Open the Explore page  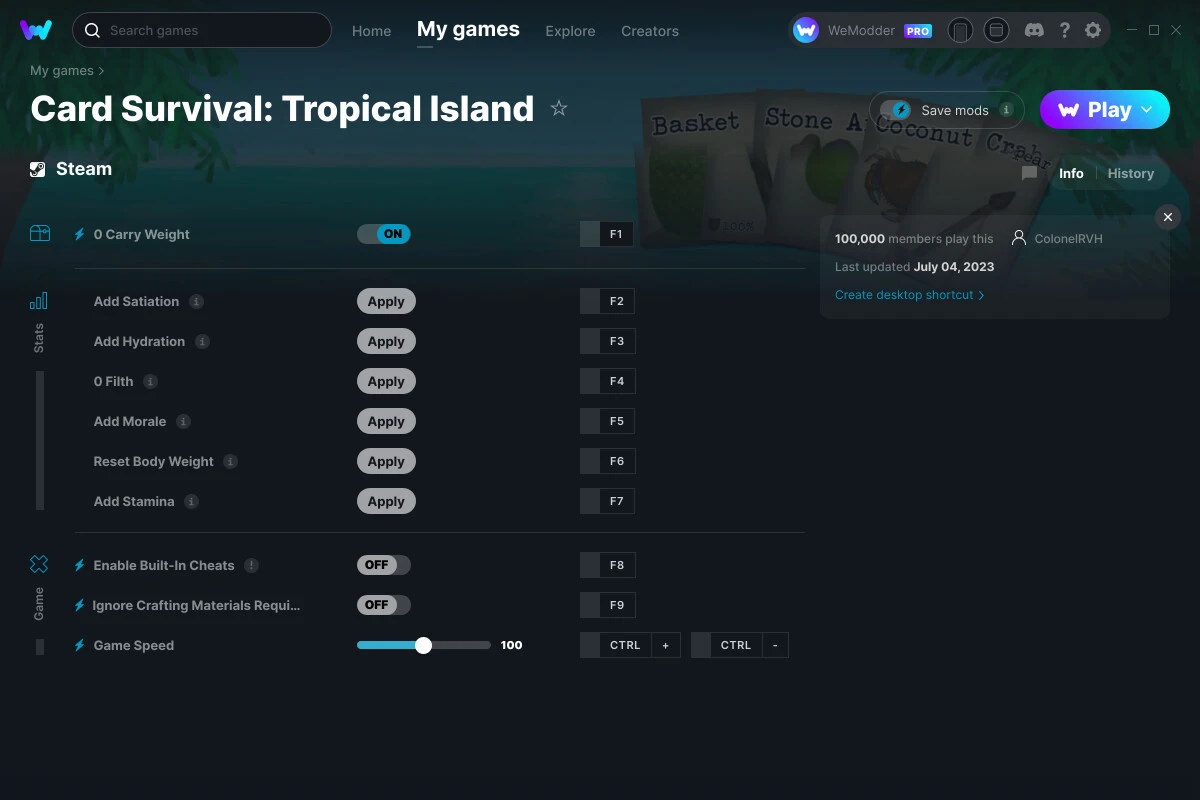(570, 31)
